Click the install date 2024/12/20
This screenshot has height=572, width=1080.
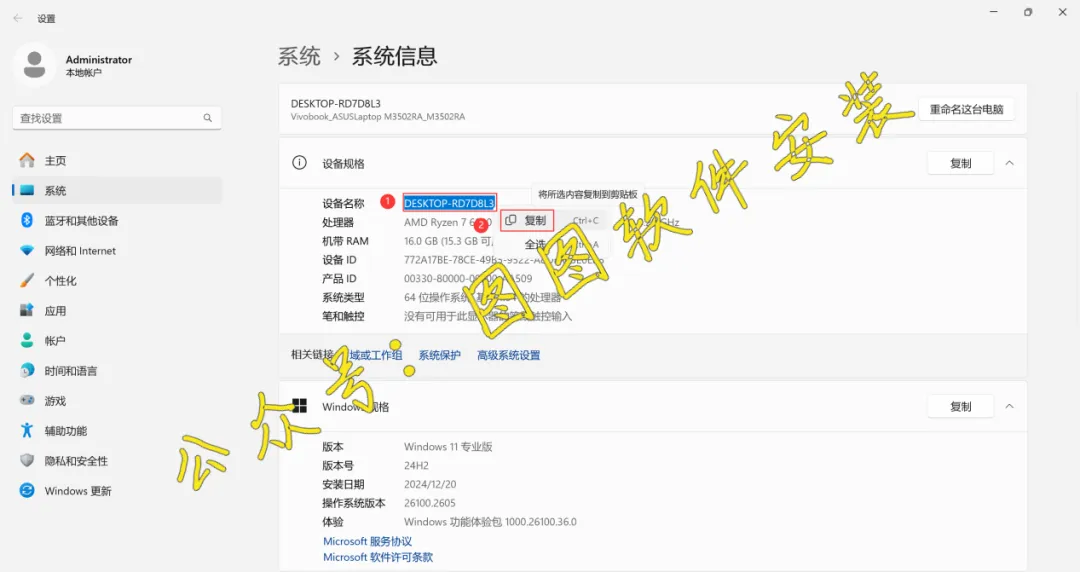[x=430, y=484]
